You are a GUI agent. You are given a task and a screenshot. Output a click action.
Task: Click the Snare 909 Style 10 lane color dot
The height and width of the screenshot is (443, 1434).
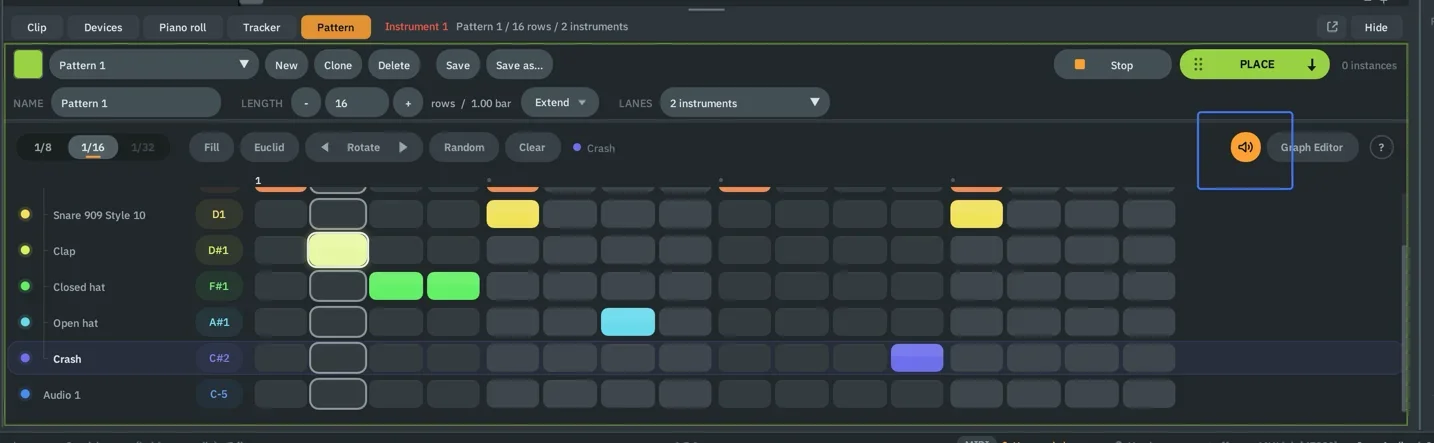pos(25,214)
